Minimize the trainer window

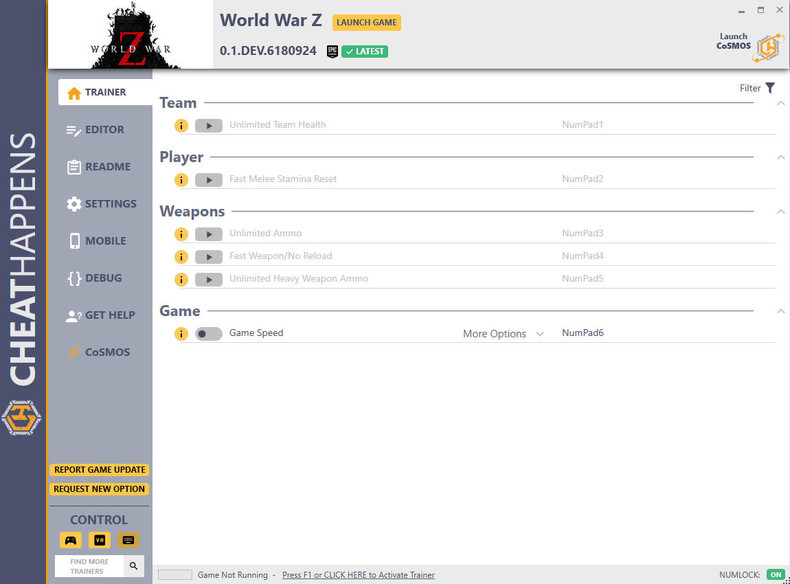pos(741,11)
